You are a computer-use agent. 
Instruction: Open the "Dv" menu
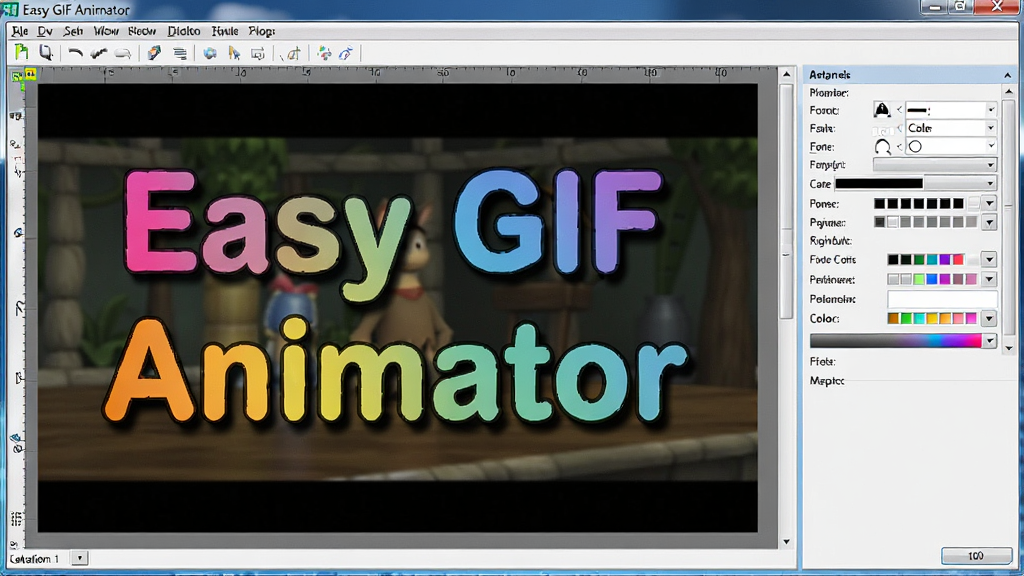tap(45, 31)
